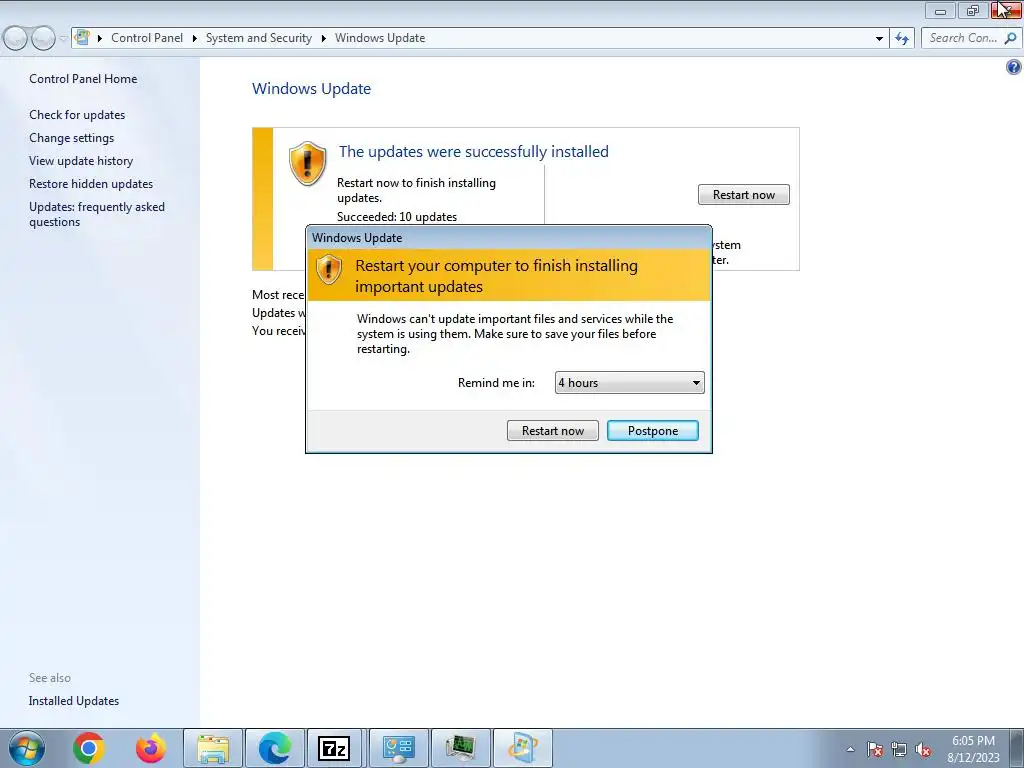
Task: Go back with the navigation arrow
Action: coord(15,38)
